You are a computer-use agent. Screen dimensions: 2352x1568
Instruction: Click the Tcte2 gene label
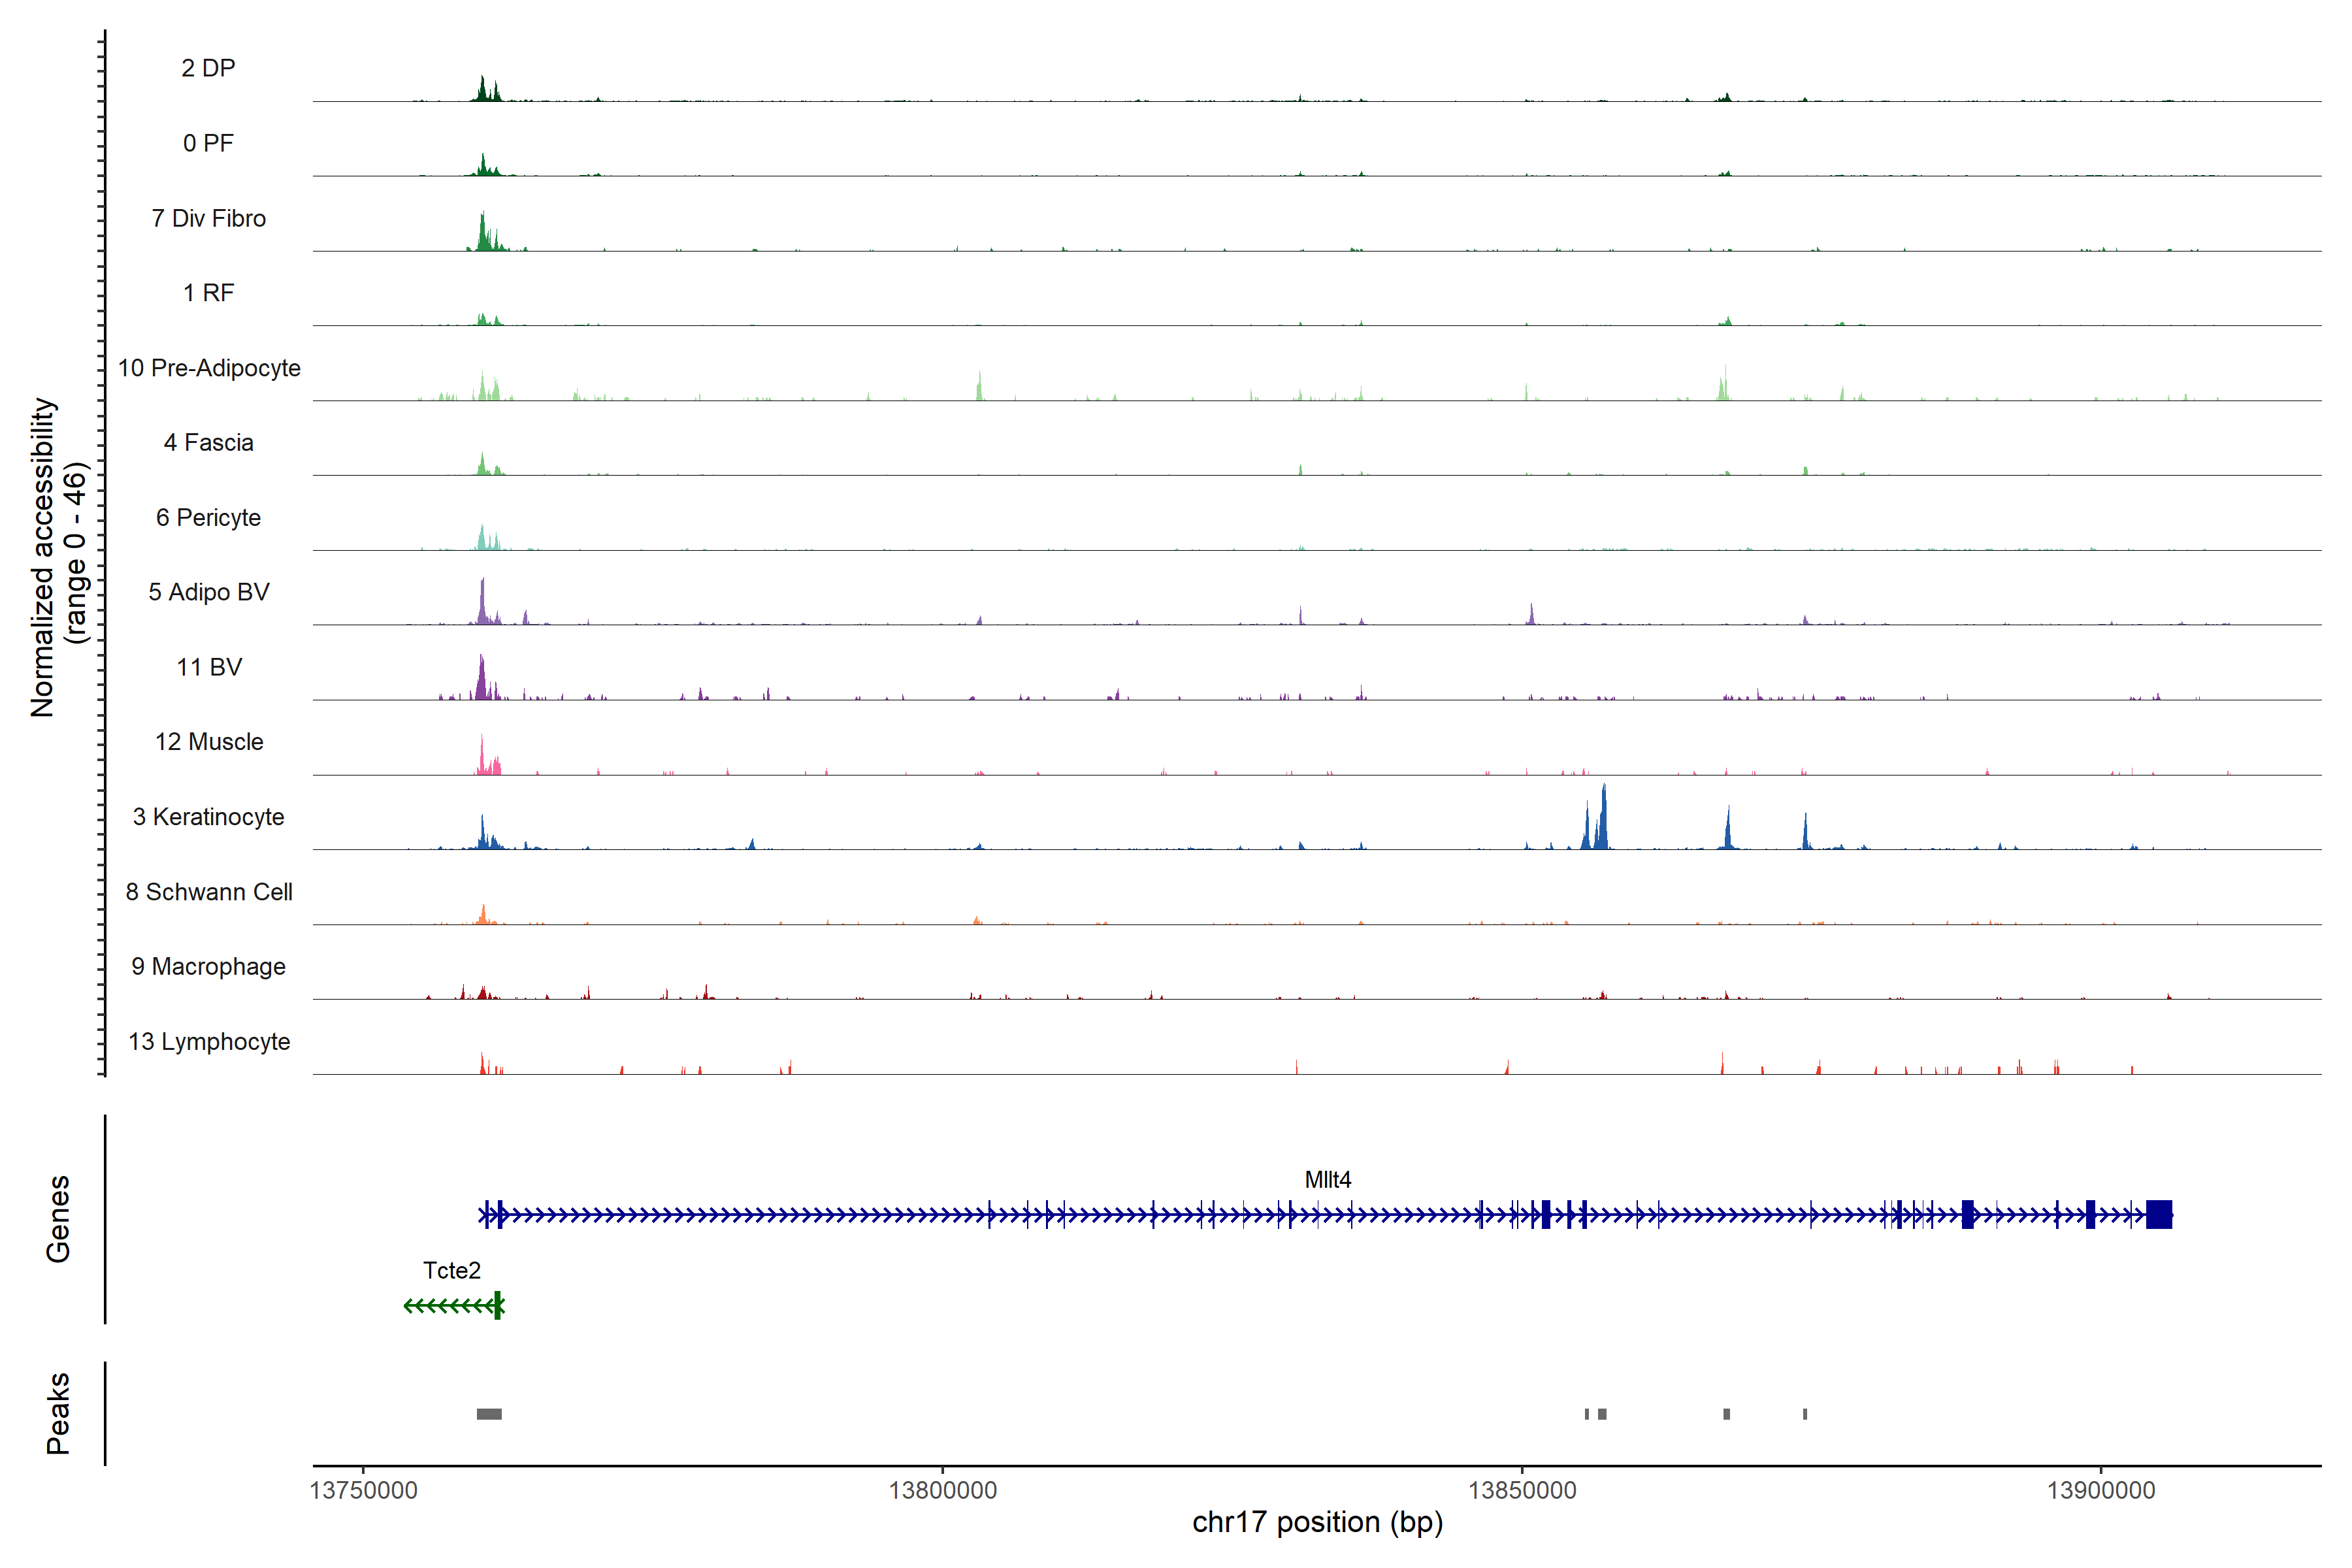451,1270
